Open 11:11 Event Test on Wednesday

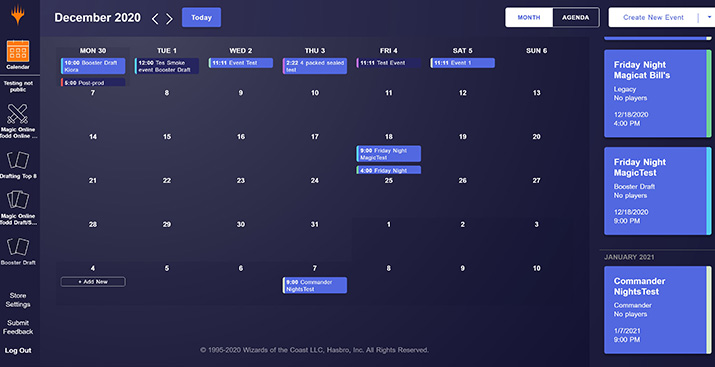point(241,63)
